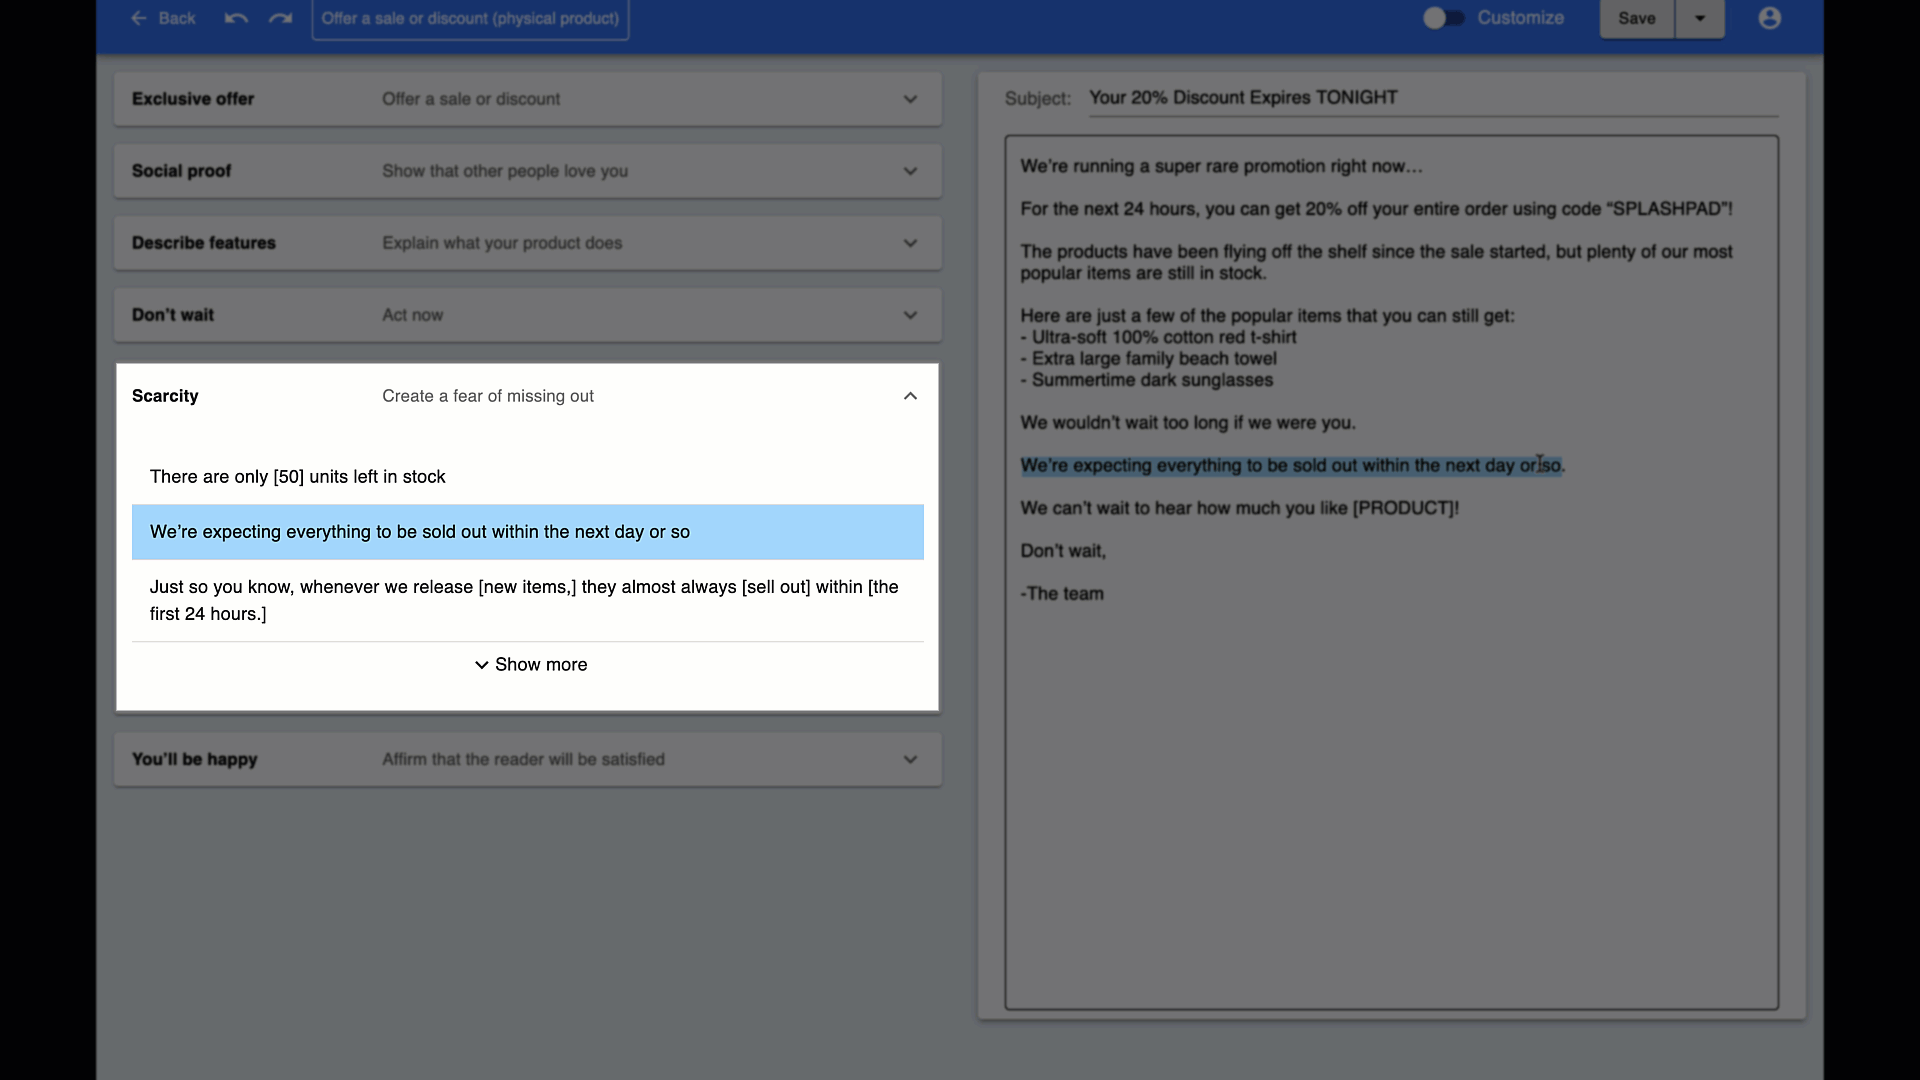This screenshot has height=1080, width=1920.
Task: Click Show more in Scarcity options
Action: (530, 665)
